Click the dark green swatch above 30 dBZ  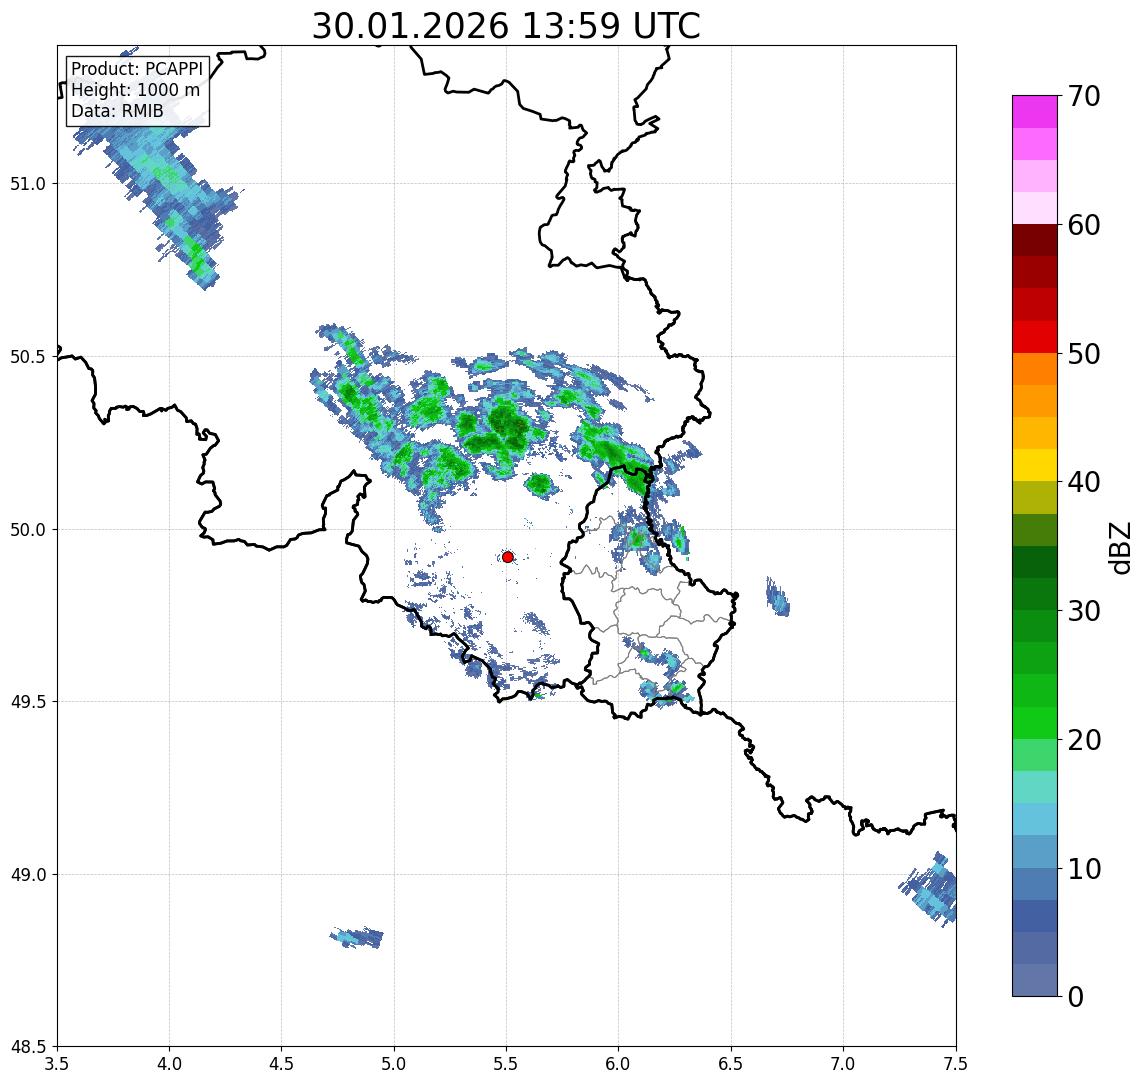pyautogui.click(x=1035, y=594)
